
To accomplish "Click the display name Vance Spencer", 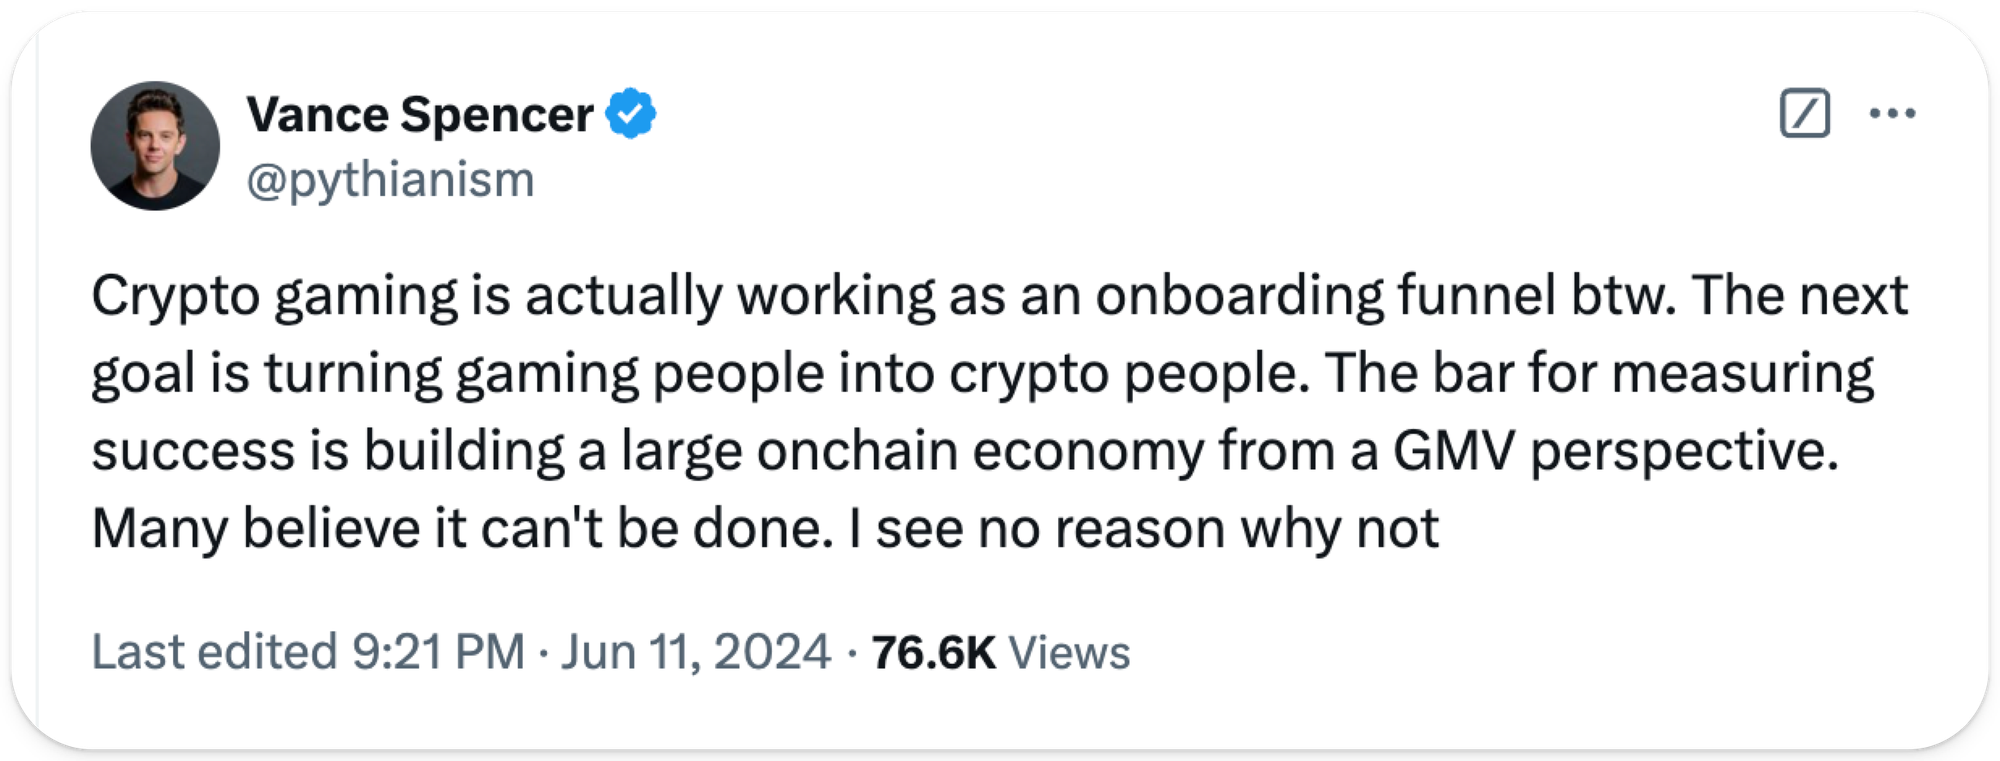I will pos(420,115).
